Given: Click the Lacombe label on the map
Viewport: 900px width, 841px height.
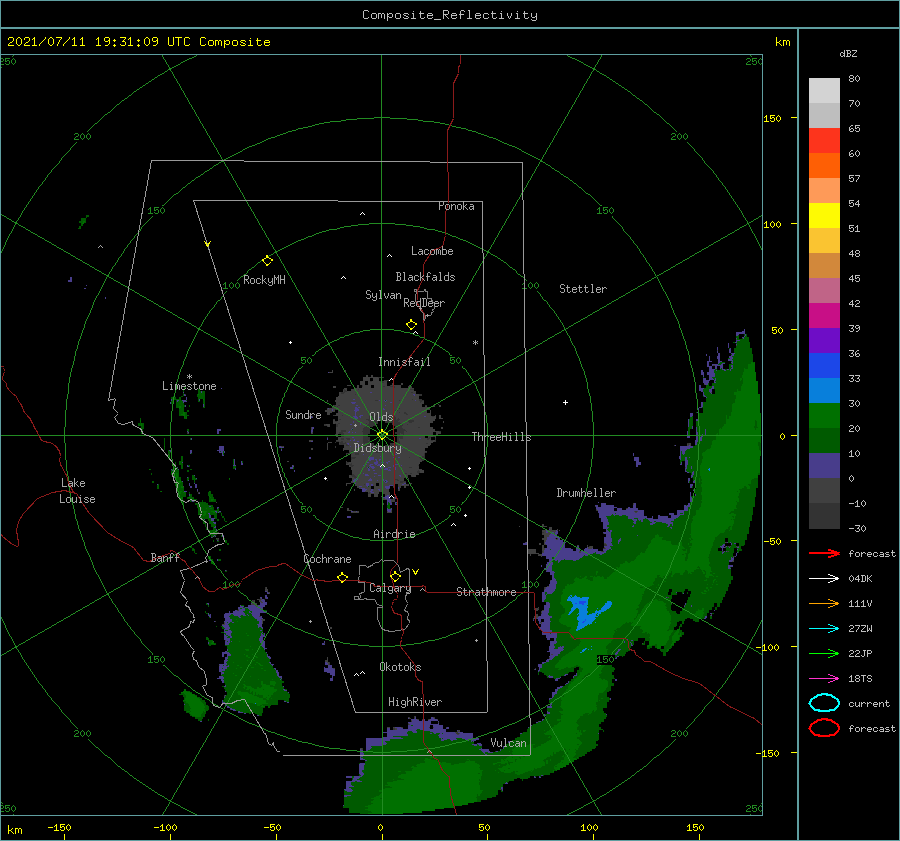Looking at the screenshot, I should pos(432,251).
